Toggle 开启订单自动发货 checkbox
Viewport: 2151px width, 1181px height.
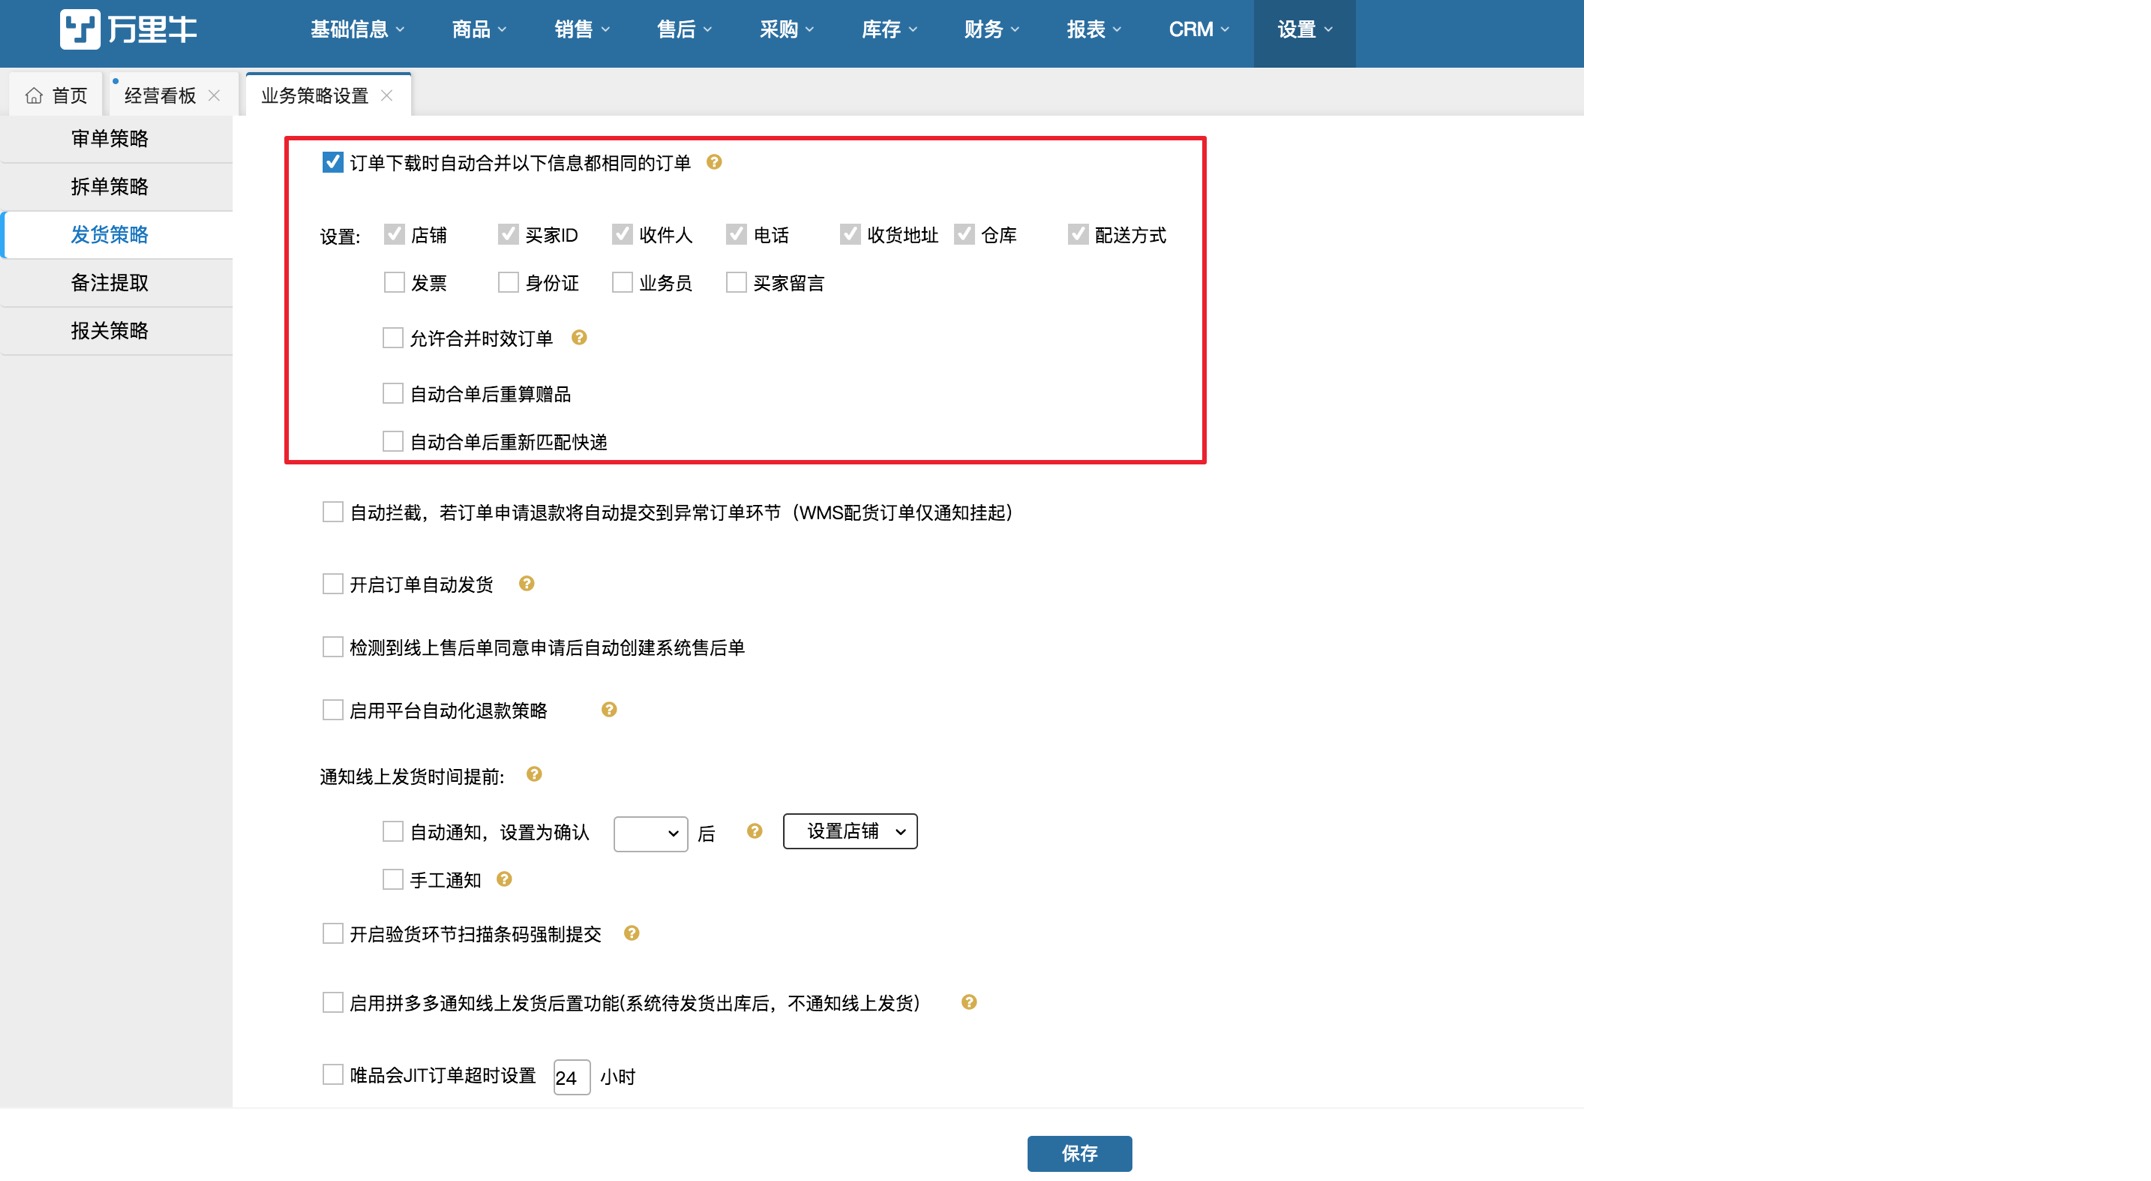pos(333,584)
